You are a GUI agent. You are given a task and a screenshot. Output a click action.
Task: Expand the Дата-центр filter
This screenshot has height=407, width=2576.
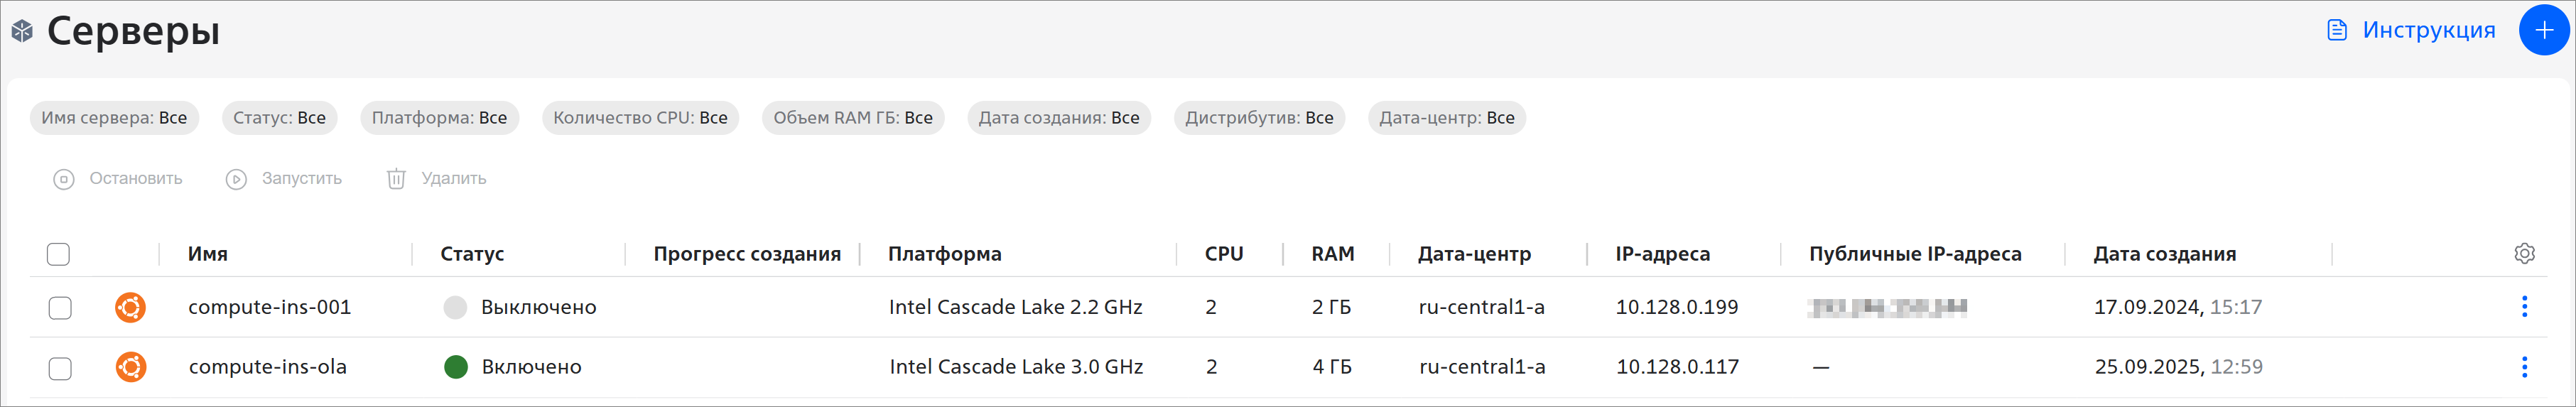tap(1446, 118)
